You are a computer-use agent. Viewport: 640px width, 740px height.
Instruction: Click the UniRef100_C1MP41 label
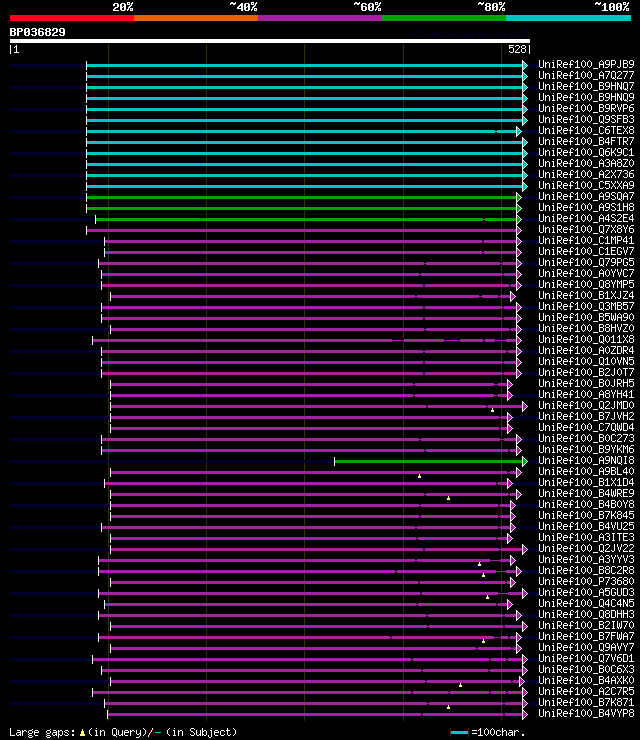[586, 240]
